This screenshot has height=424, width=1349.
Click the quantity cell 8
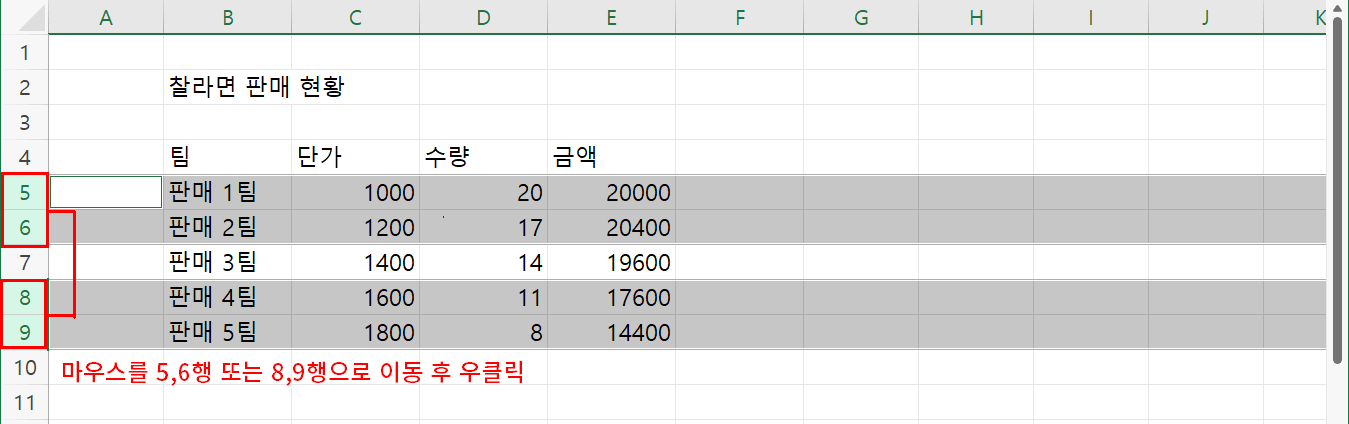pos(484,332)
